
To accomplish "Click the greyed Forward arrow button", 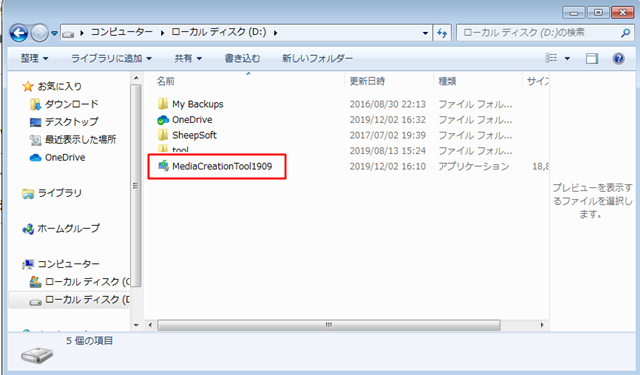I will pos(40,33).
